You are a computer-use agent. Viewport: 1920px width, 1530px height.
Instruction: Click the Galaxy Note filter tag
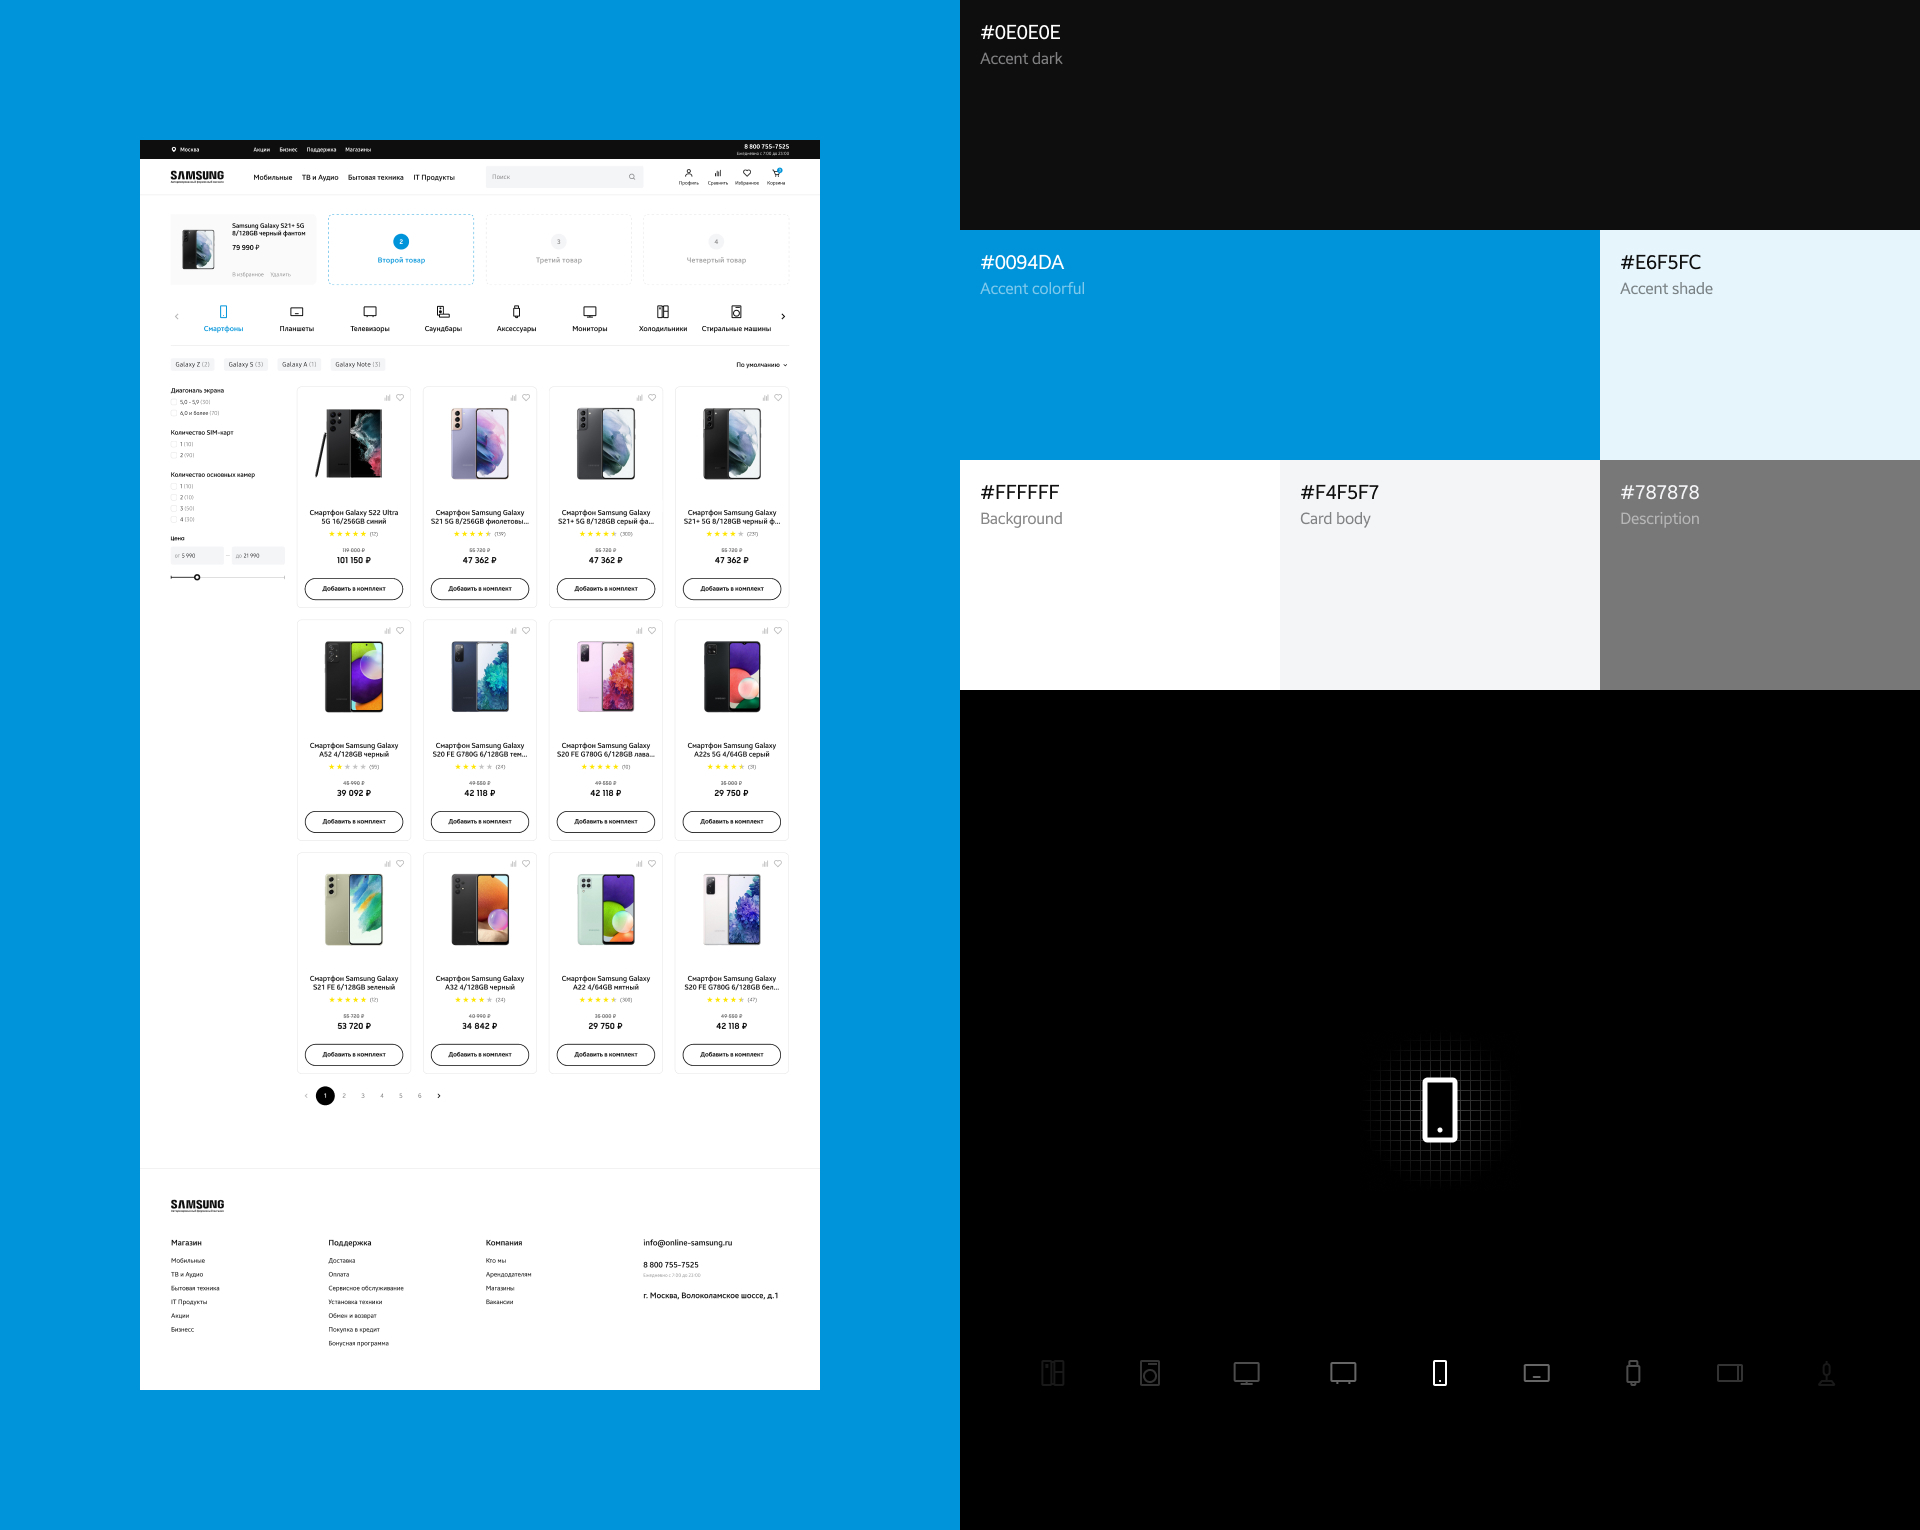[357, 365]
